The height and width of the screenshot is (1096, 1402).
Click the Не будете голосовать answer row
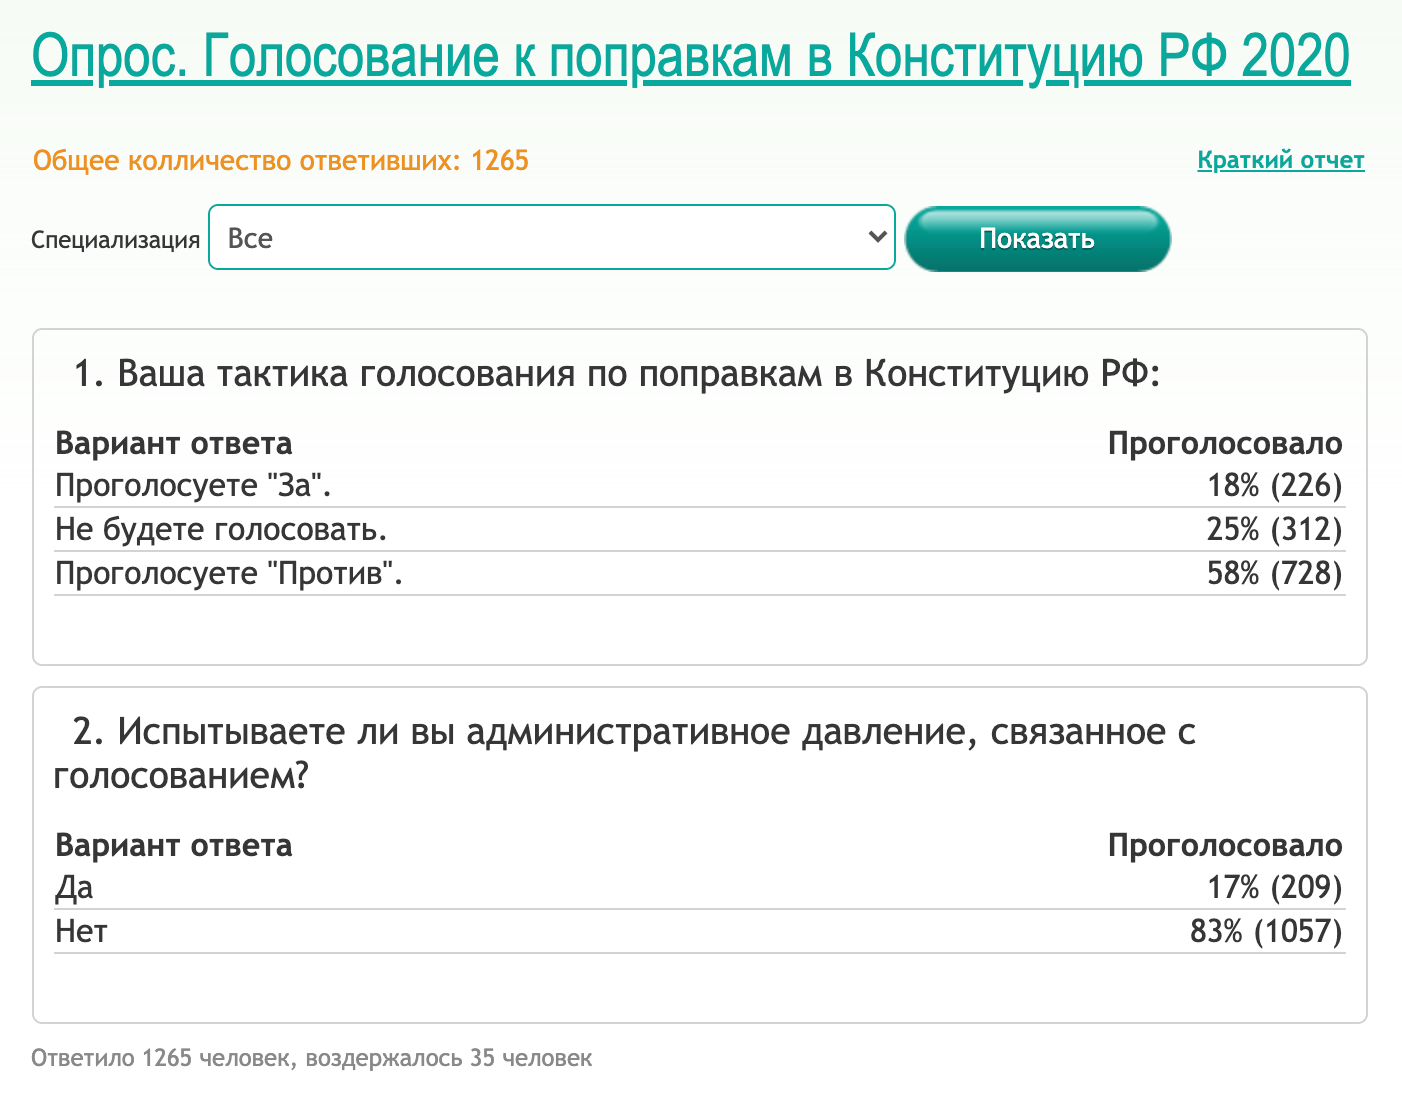click(700, 530)
